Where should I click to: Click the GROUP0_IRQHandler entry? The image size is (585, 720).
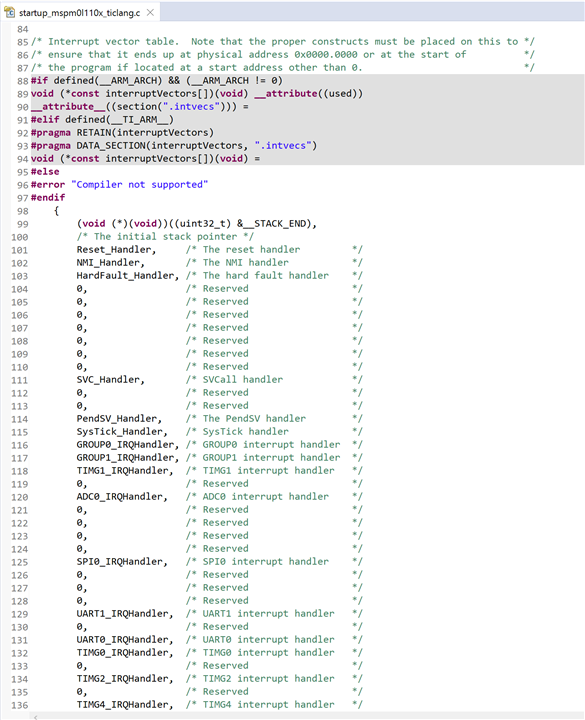coord(128,444)
